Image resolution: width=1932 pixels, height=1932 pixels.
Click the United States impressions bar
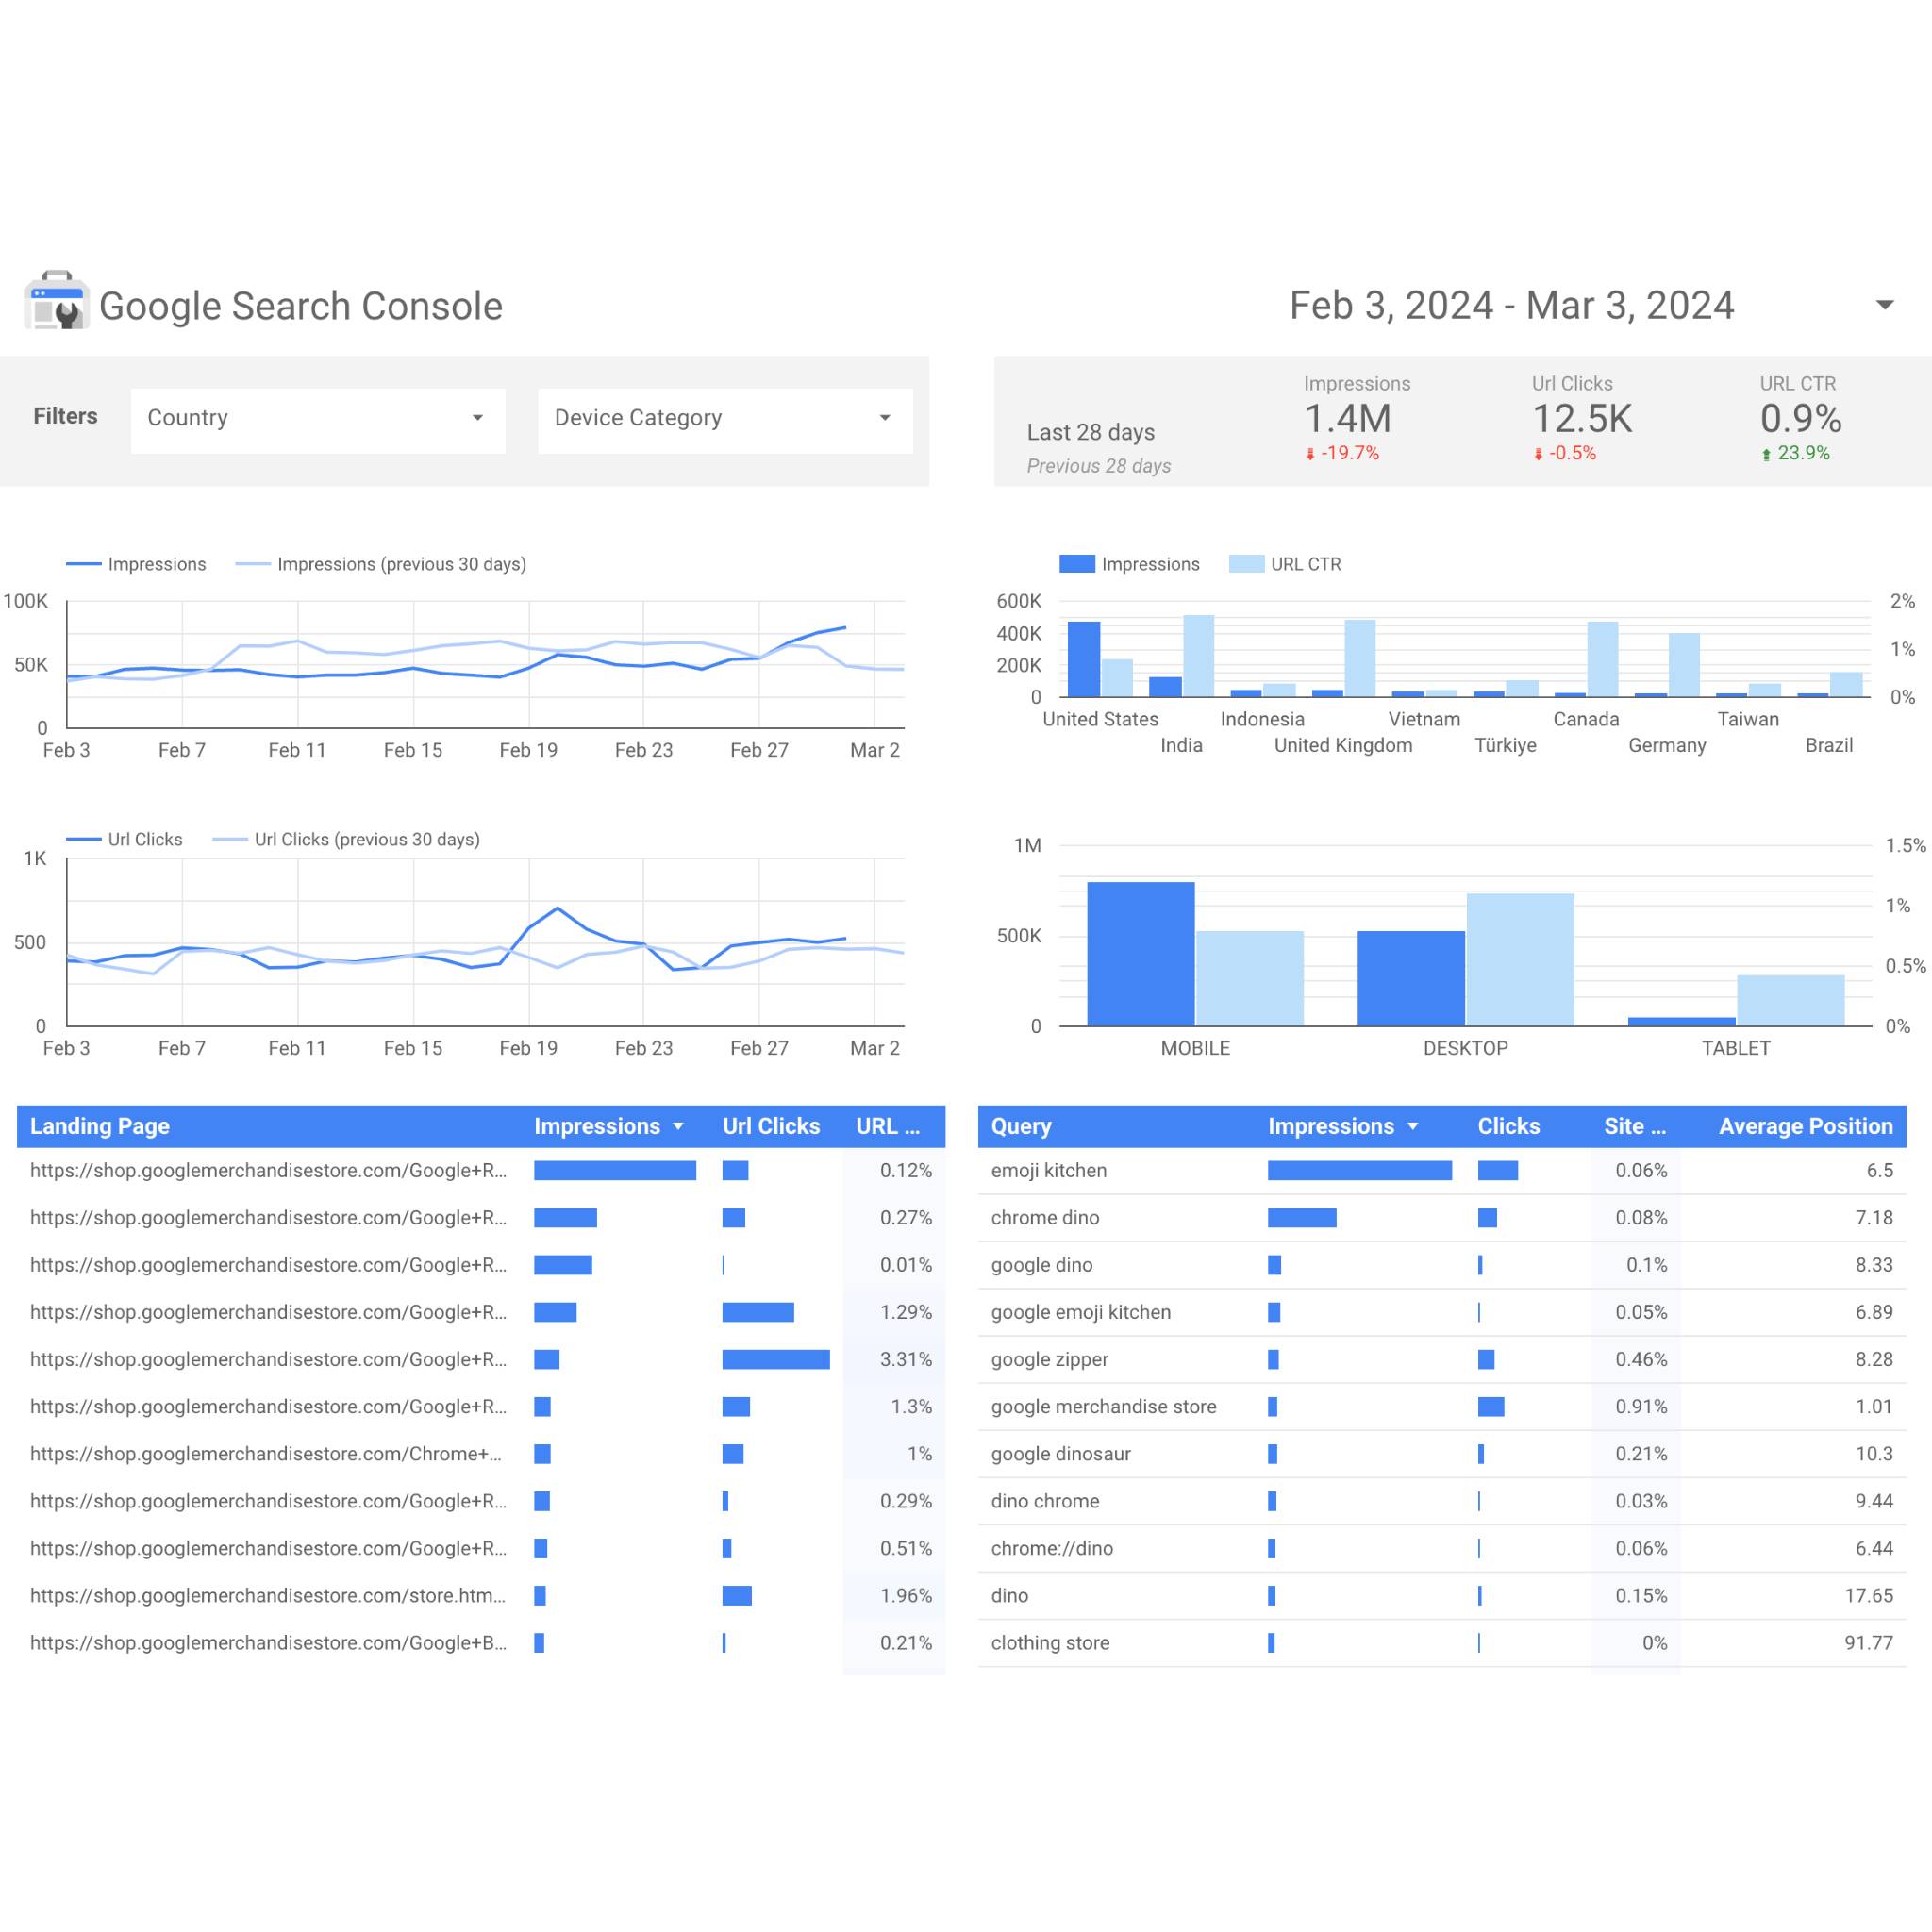[x=1083, y=659]
